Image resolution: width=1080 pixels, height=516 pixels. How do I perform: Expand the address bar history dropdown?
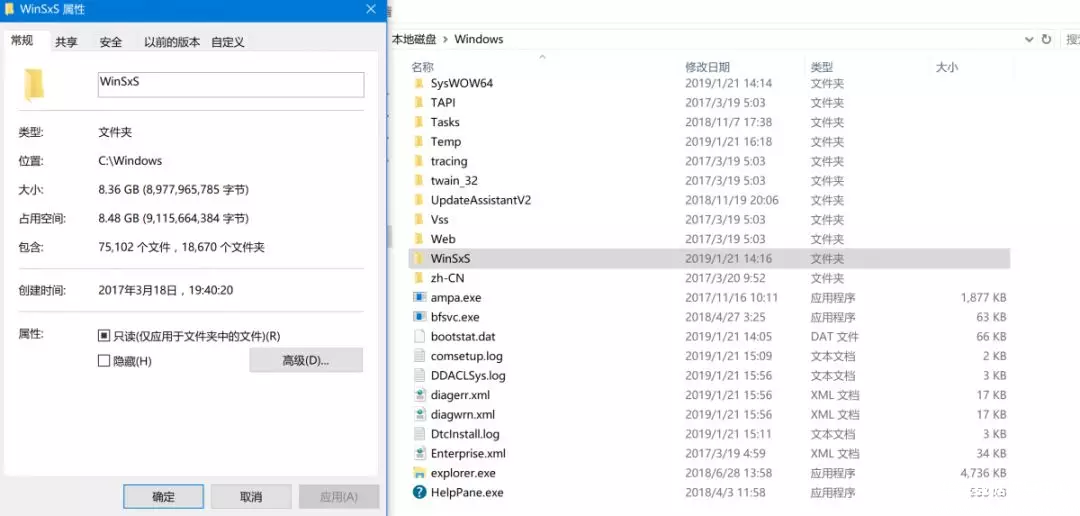(1029, 39)
